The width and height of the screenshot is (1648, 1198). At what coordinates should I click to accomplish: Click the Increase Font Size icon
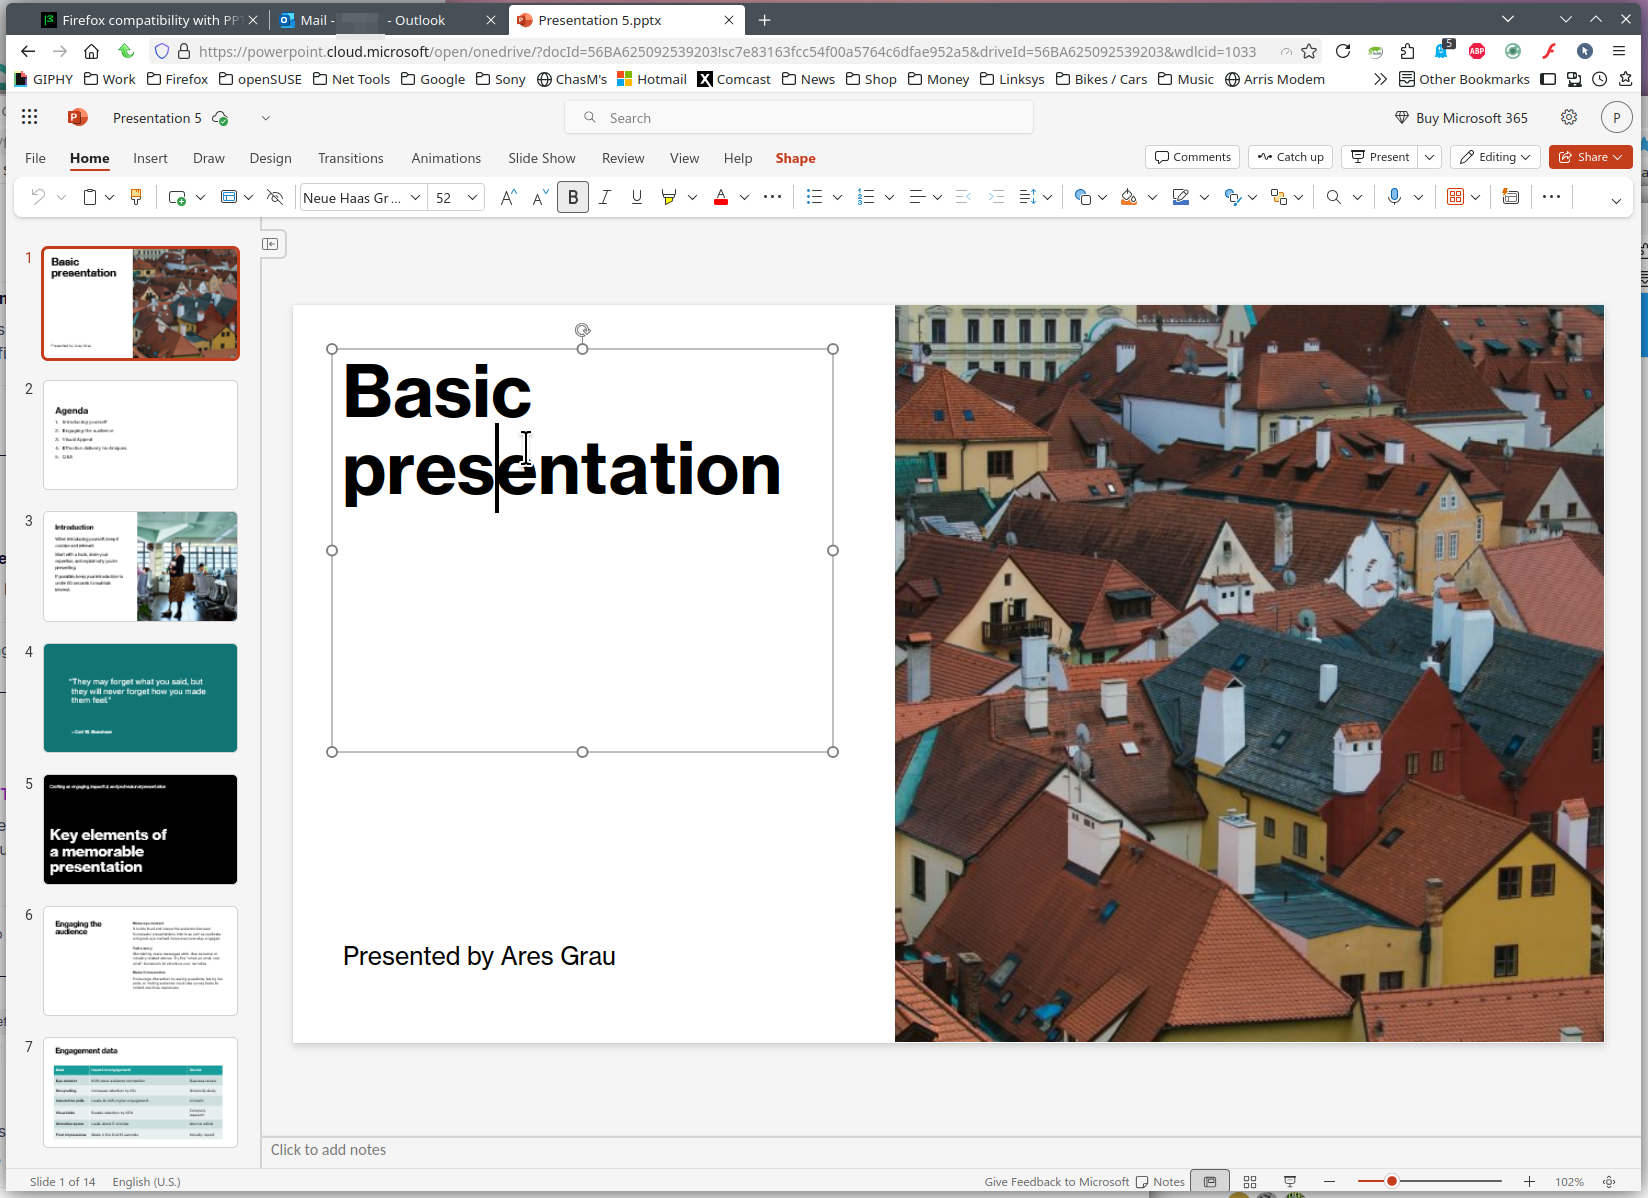click(x=508, y=197)
